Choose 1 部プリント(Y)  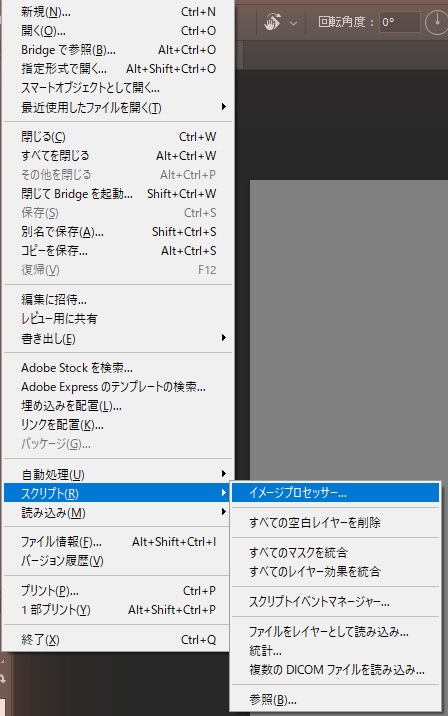pos(118,610)
